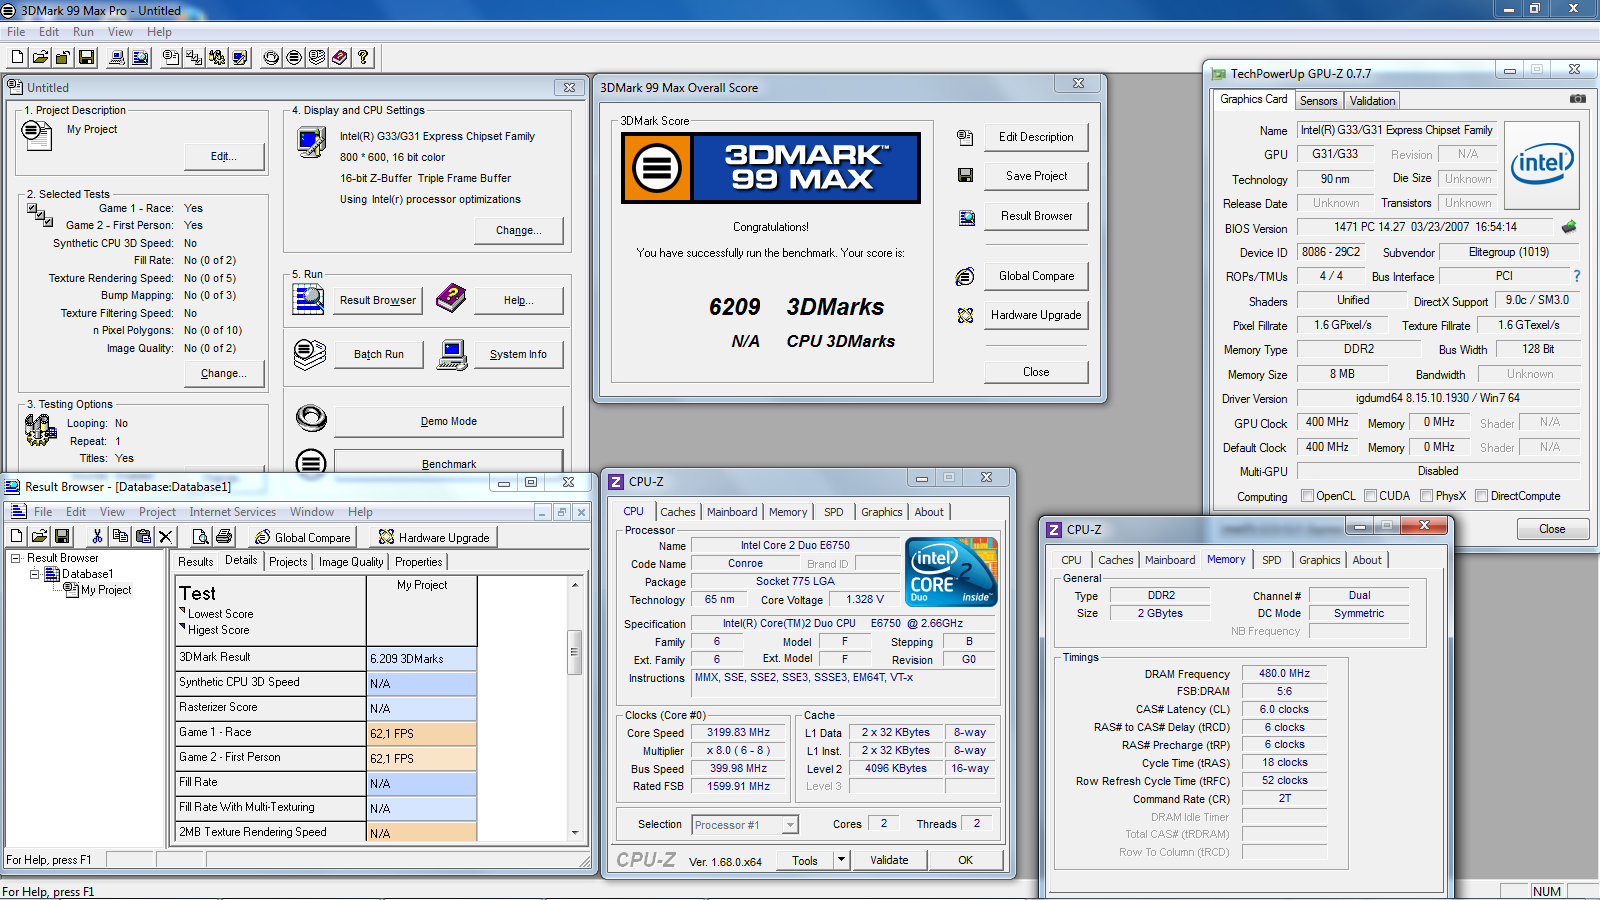The image size is (1600, 900).
Task: Click Close button in GPU-Z window
Action: tap(1552, 529)
